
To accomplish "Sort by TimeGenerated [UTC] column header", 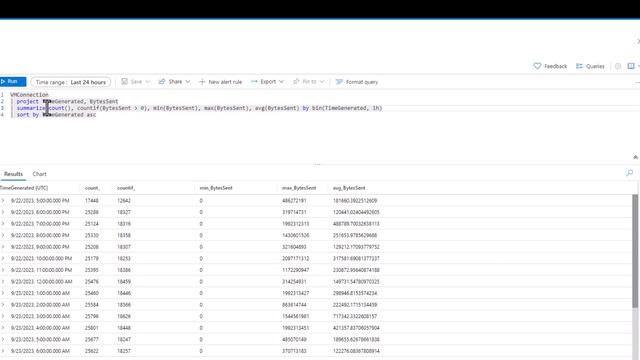I will pyautogui.click(x=24, y=188).
